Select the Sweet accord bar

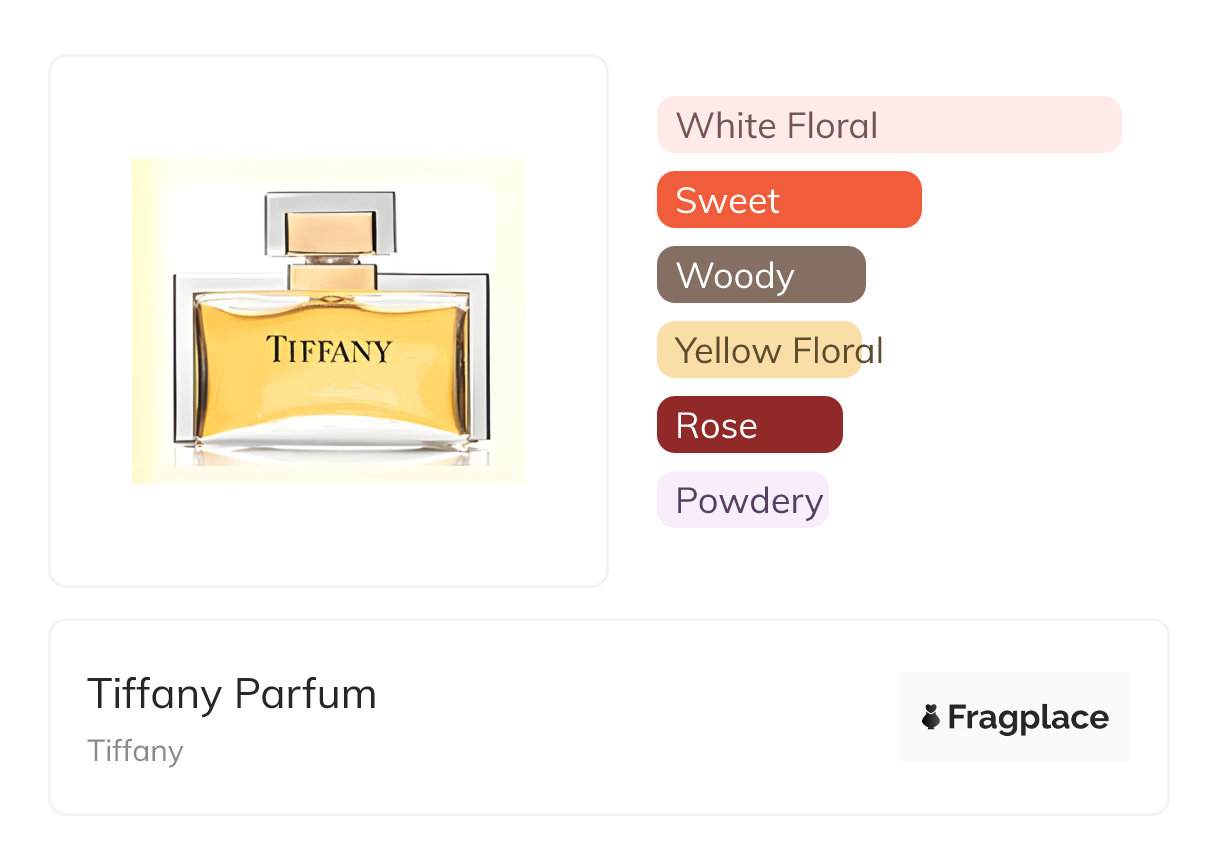pos(788,200)
